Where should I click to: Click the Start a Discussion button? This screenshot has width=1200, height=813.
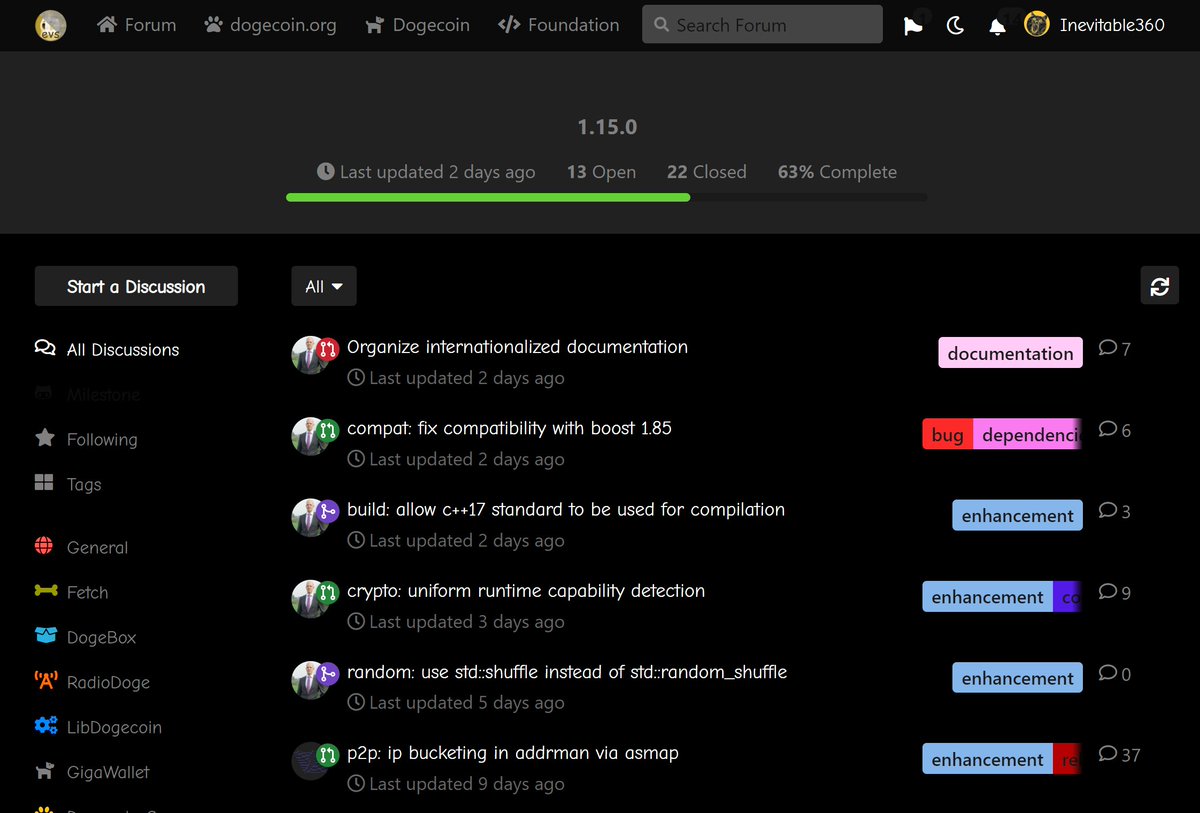tap(136, 286)
